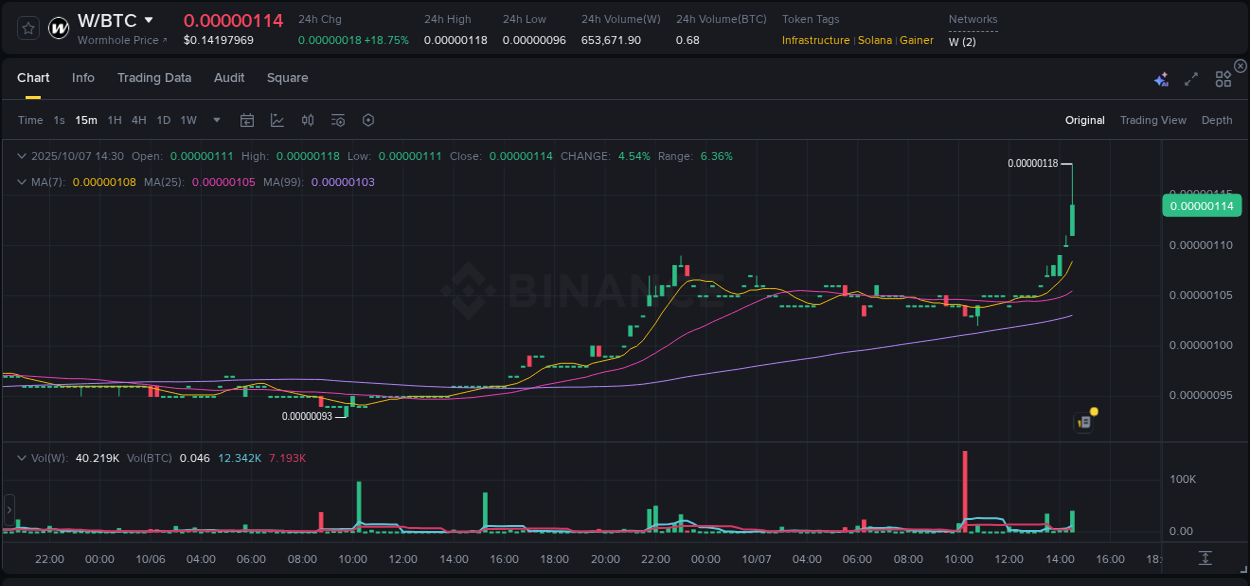Click the Depth view option
Screen dimensions: 1250x586
pos(1217,119)
